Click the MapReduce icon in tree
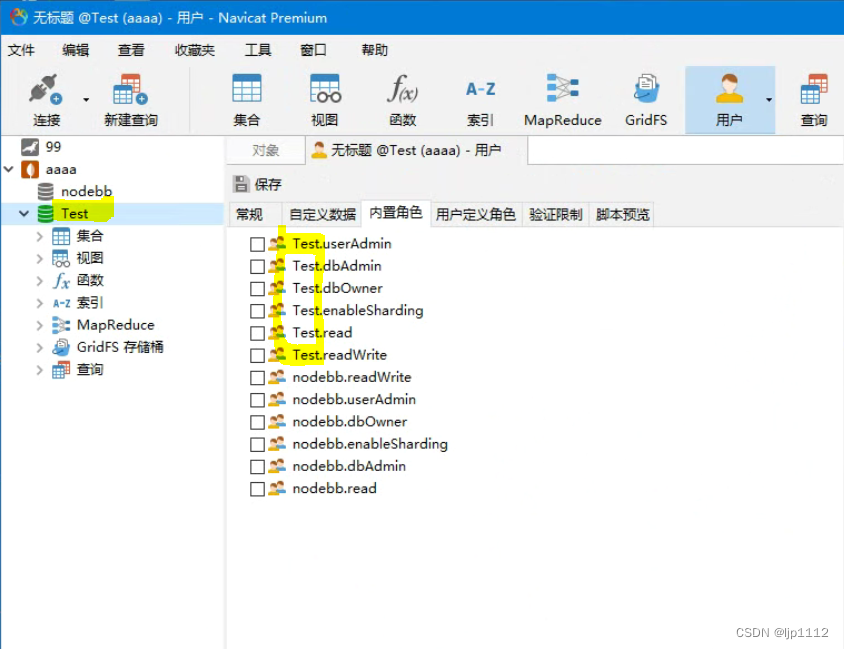 click(61, 325)
